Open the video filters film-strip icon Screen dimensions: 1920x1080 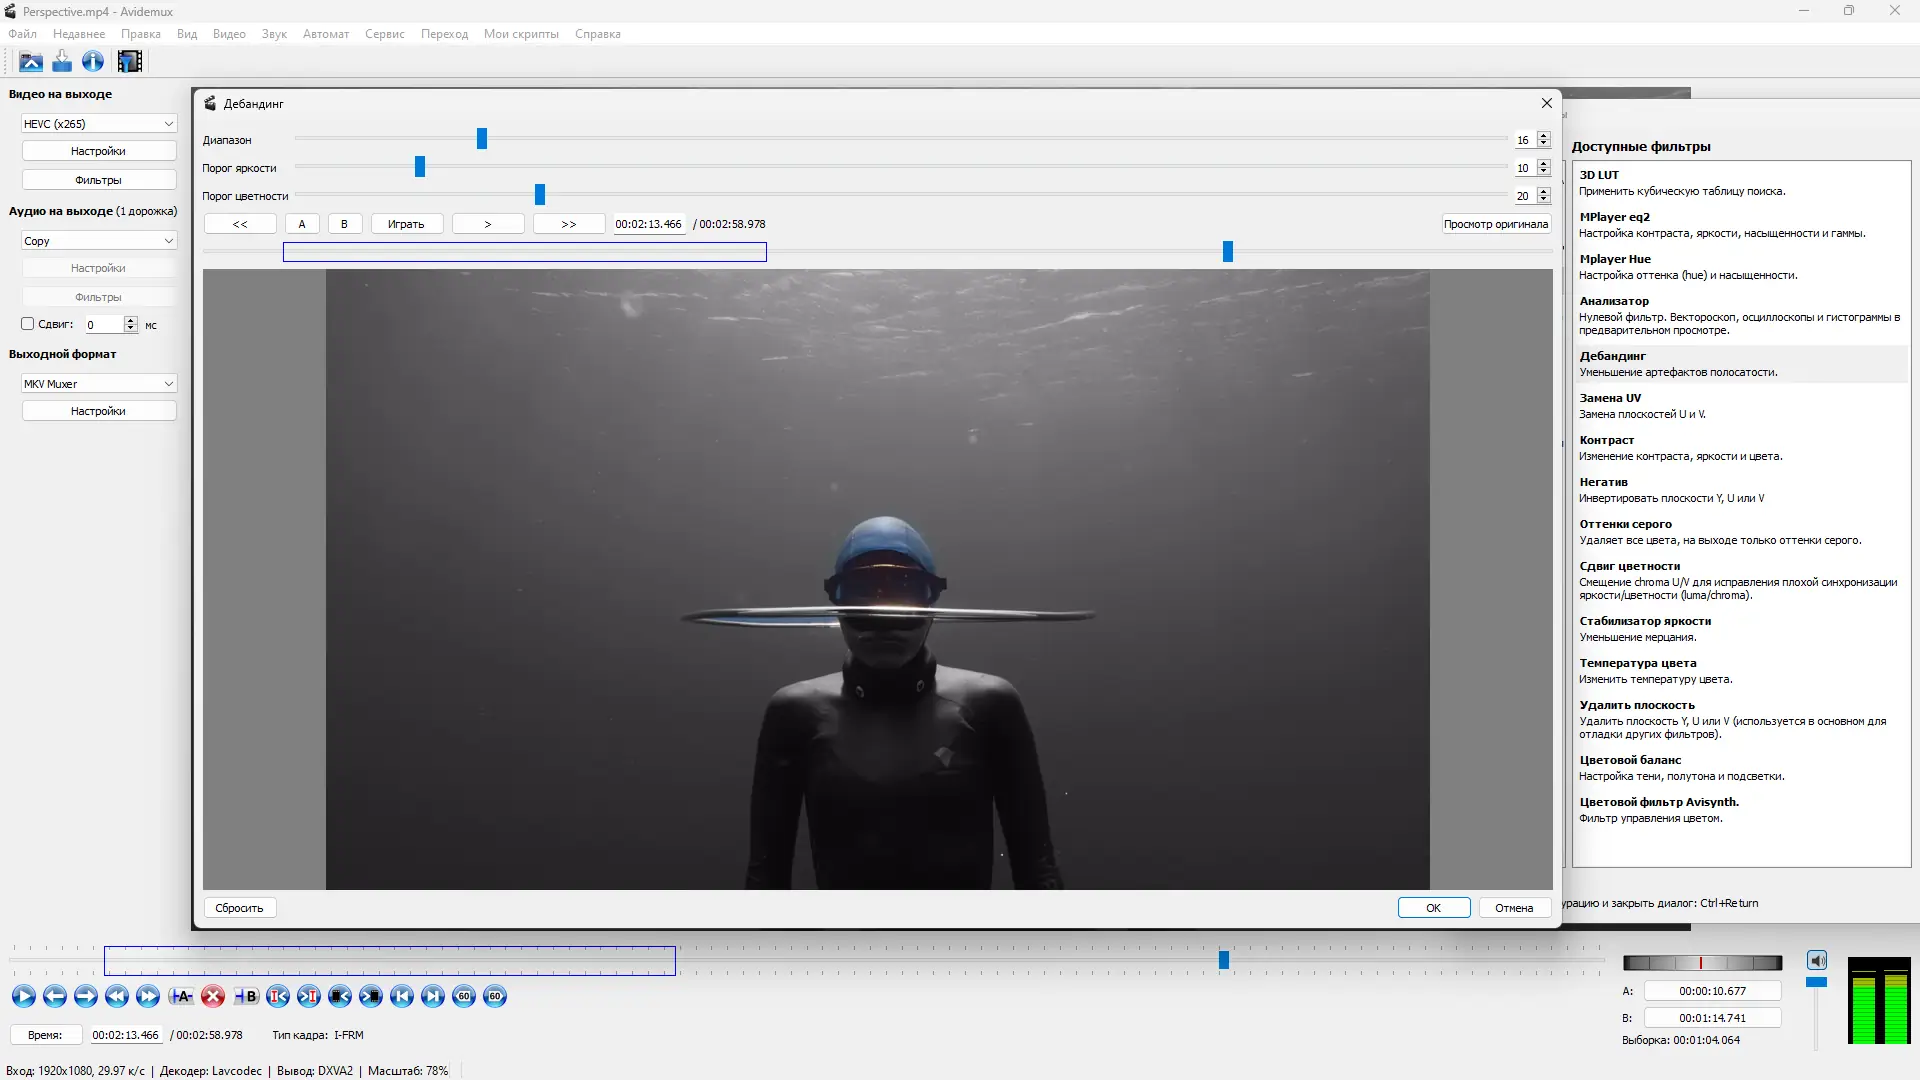[130, 62]
